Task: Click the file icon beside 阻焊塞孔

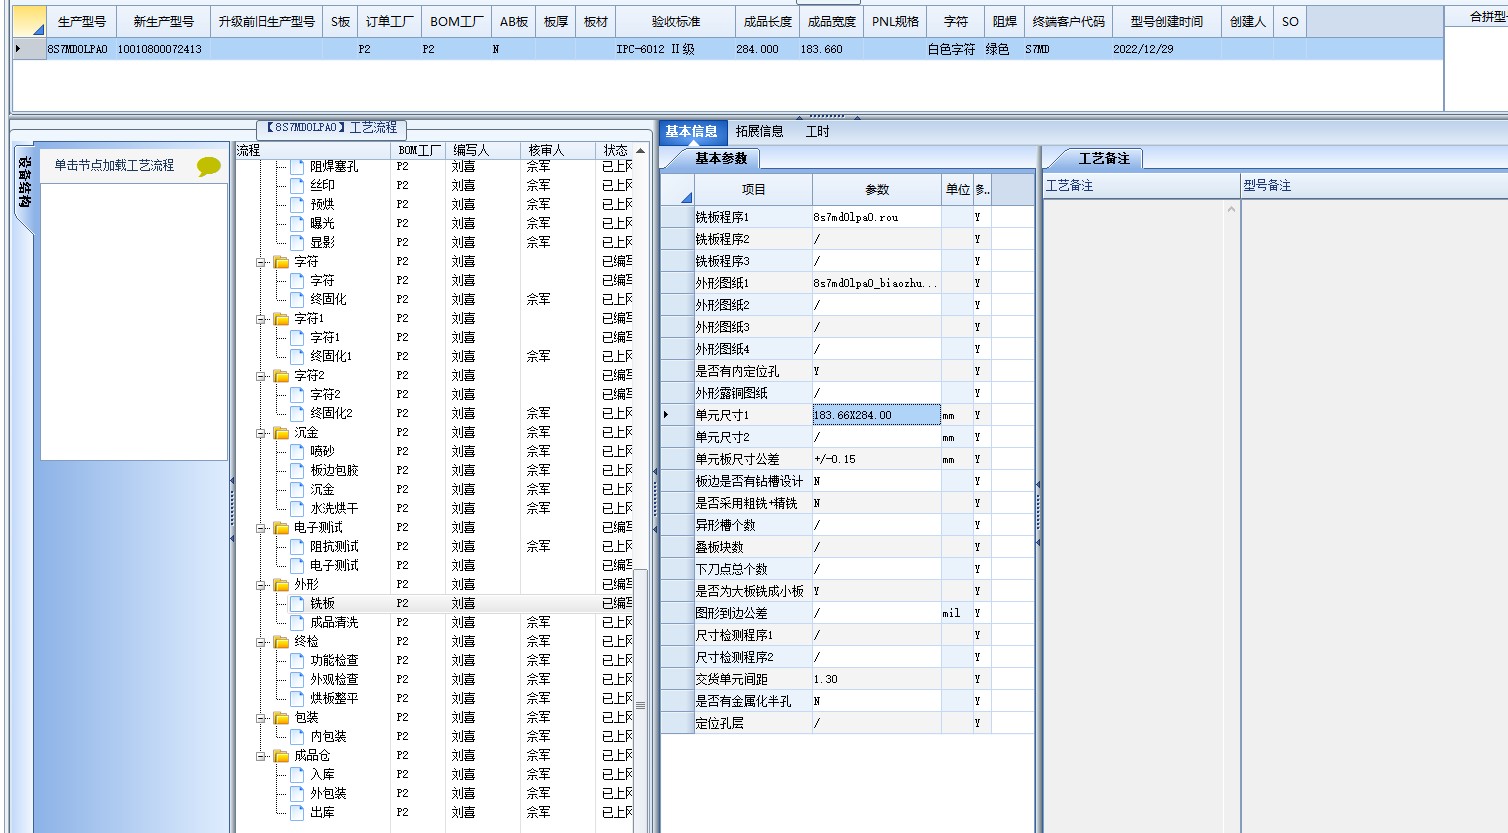Action: pos(297,166)
